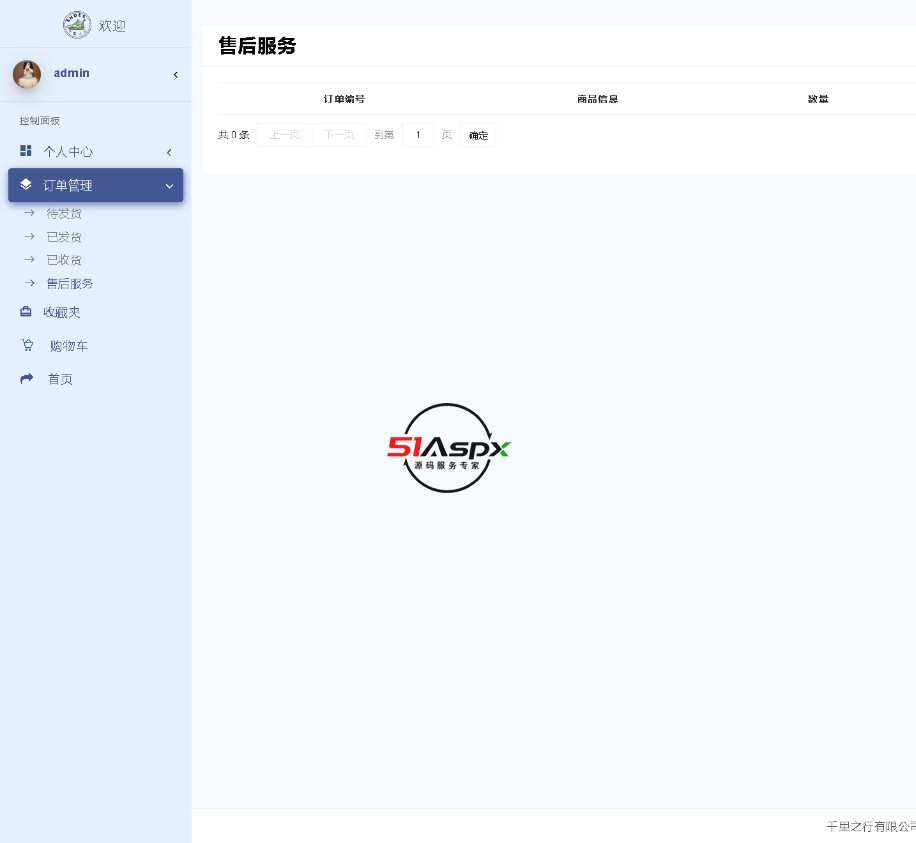The image size is (916, 843).
Task: Go to the 收藏夹 page
Action: click(x=61, y=313)
